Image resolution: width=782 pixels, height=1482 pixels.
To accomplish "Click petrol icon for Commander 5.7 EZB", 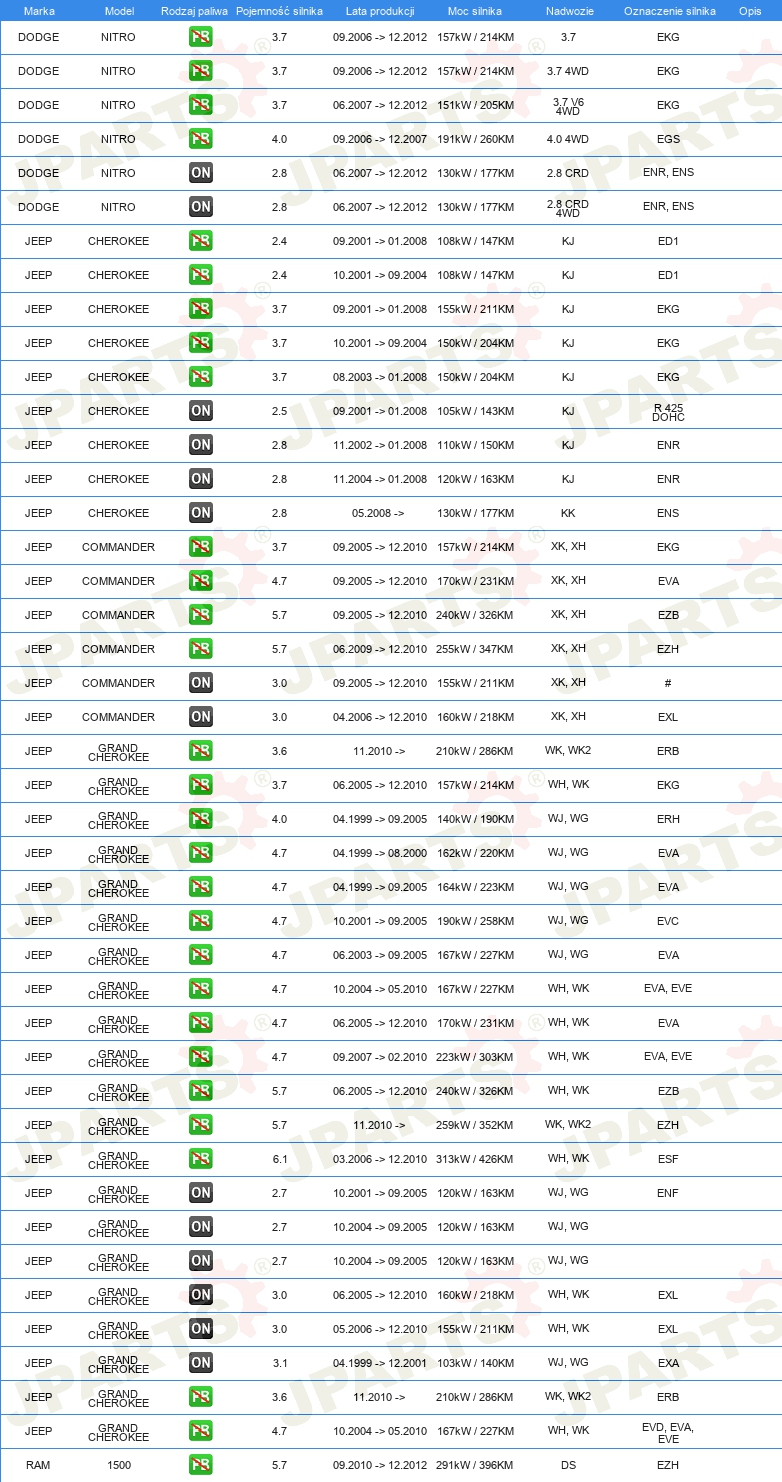I will point(201,615).
